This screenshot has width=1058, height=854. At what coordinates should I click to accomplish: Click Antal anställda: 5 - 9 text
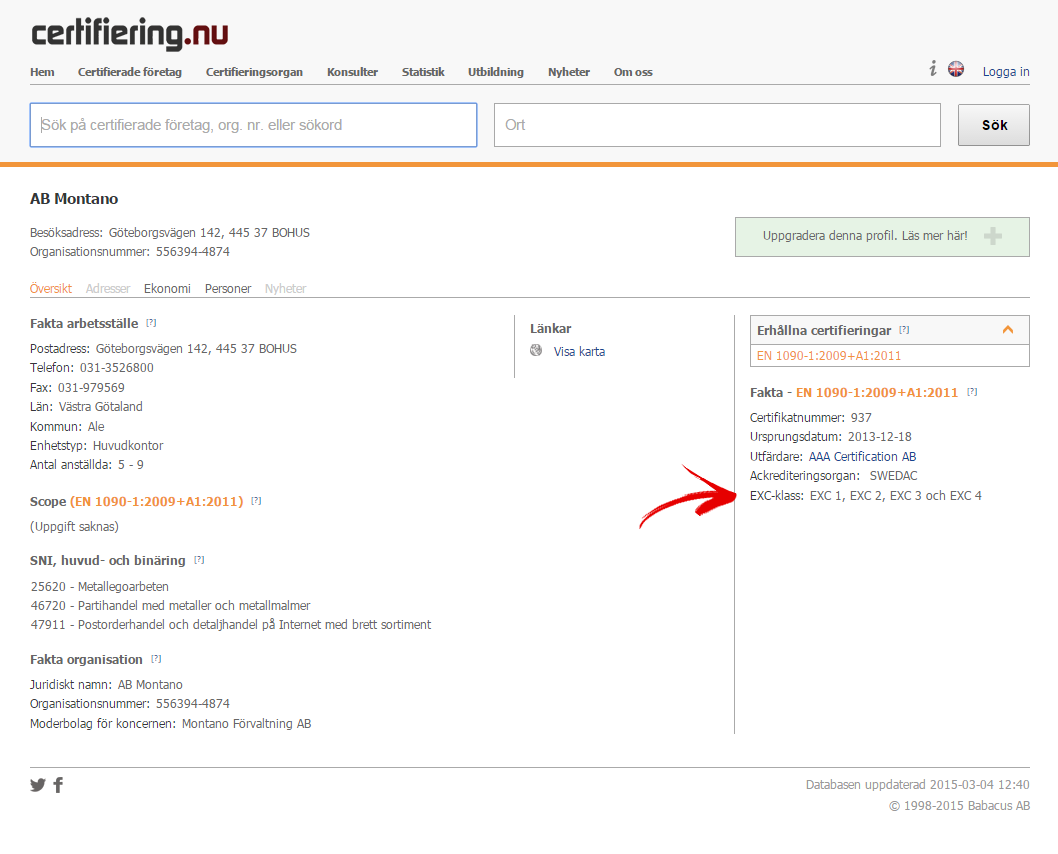tap(86, 465)
